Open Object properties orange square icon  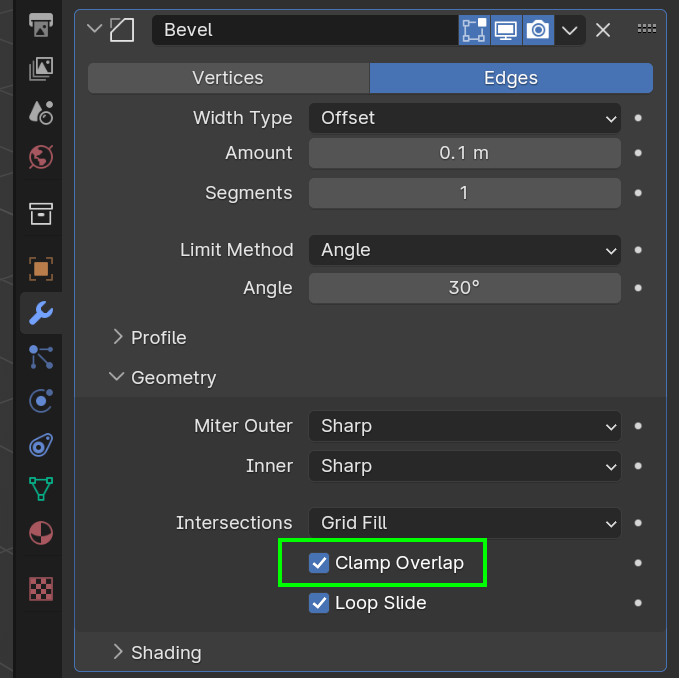pos(41,268)
